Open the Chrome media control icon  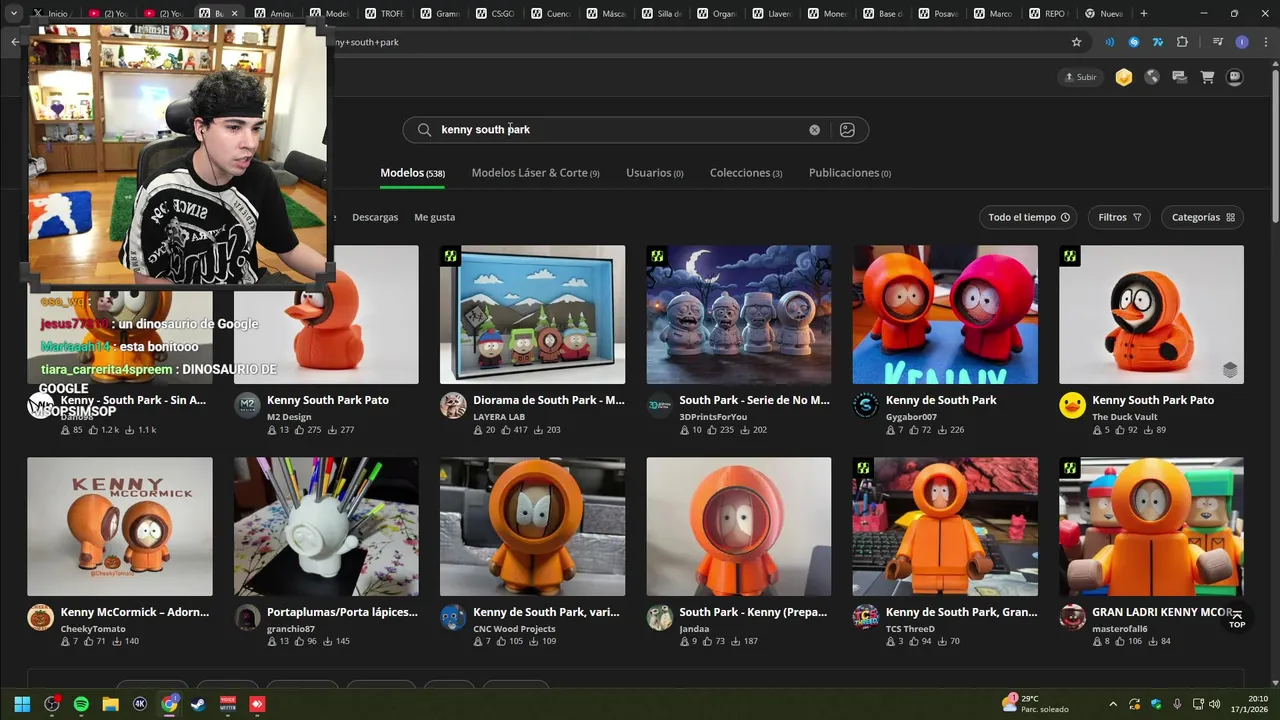point(1217,42)
